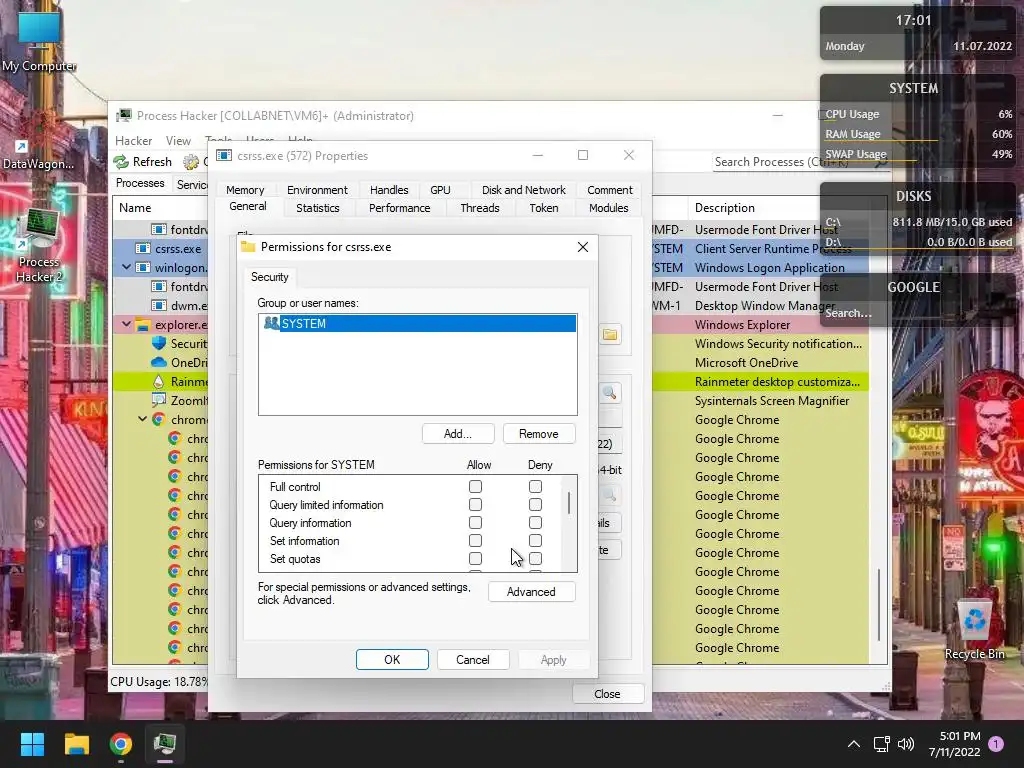The height and width of the screenshot is (768, 1024).
Task: Click the OneDrive cloud process icon
Action: click(159, 362)
